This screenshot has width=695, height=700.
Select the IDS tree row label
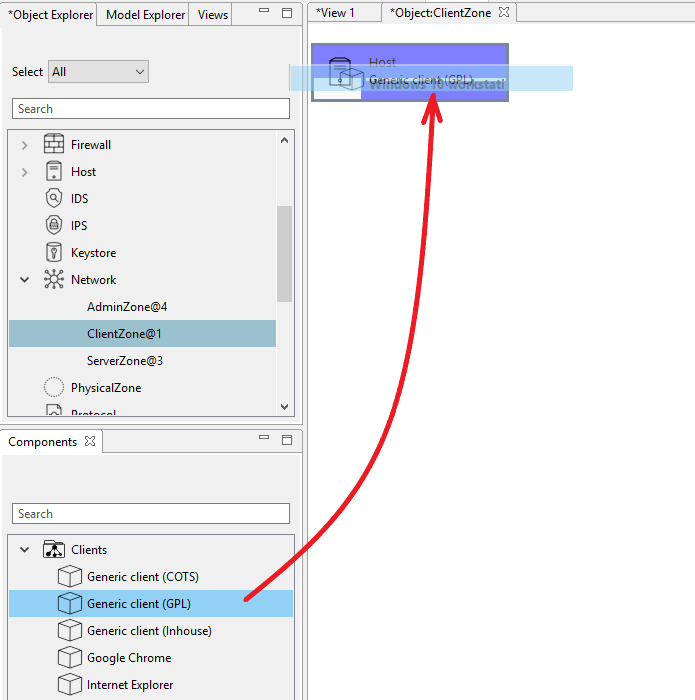point(79,198)
